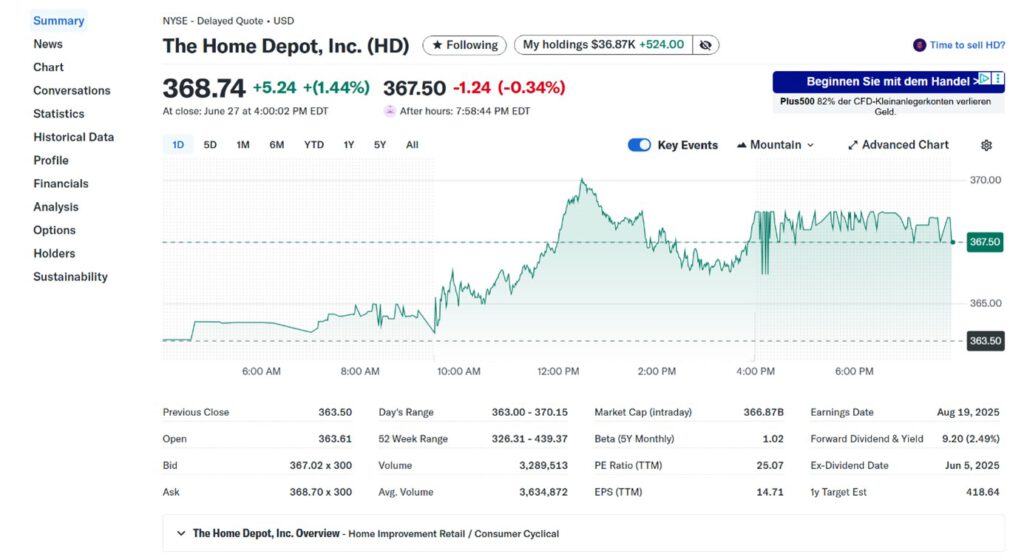Click Forward Dividend & Yield 9.20 (2.49%)
Image resolution: width=1024 pixels, height=560 pixels.
(970, 439)
